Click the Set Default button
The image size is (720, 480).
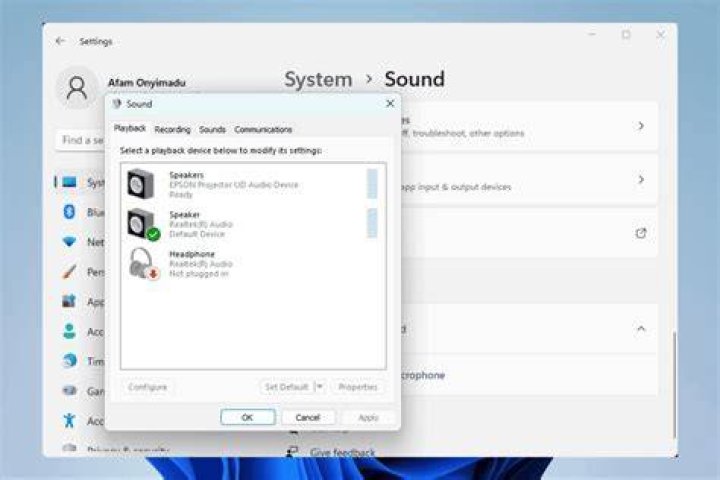(287, 387)
